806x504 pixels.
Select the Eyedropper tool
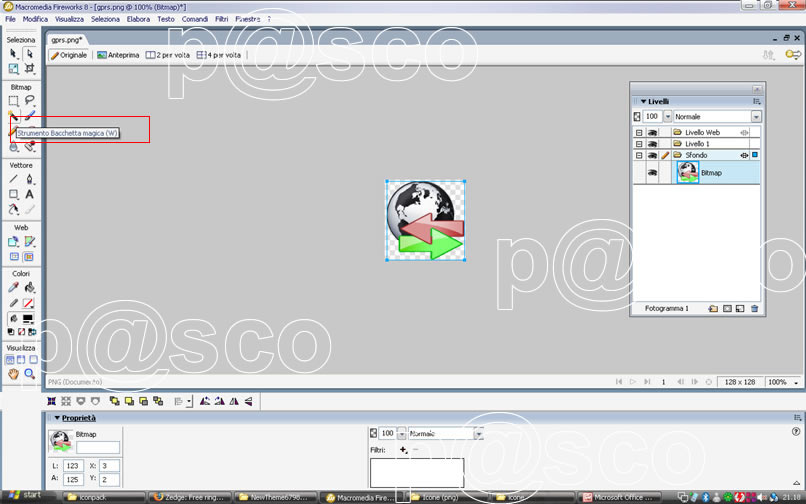[x=13, y=287]
